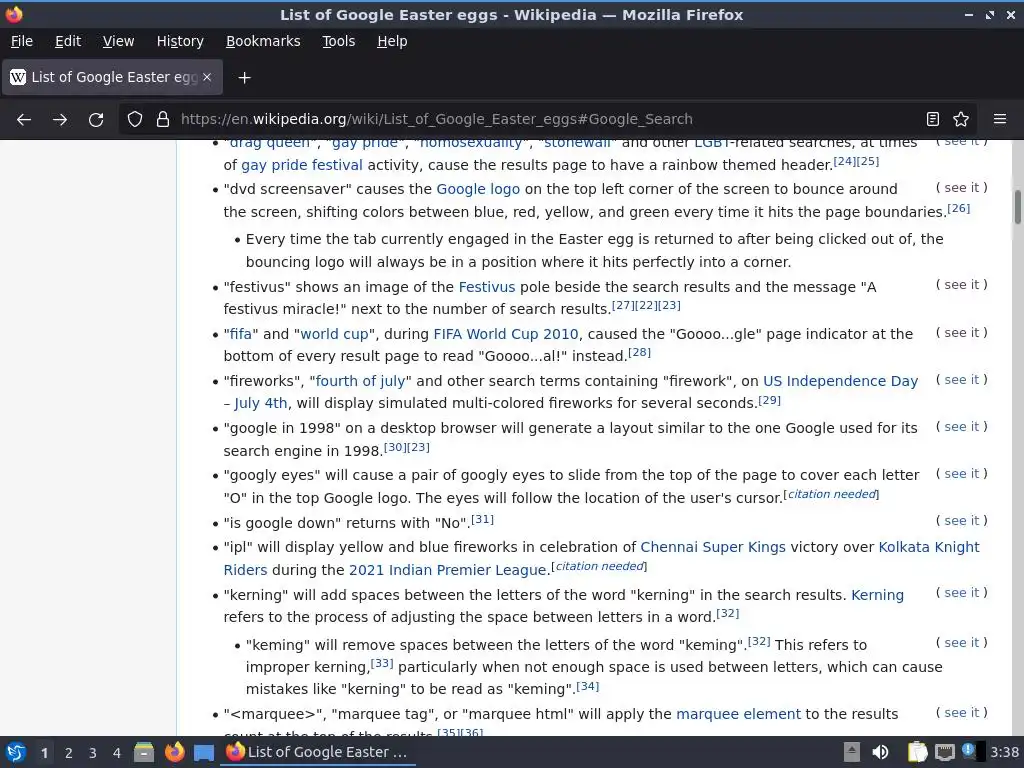This screenshot has width=1024, height=768.
Task: Follow the Google logo link
Action: coord(478,189)
